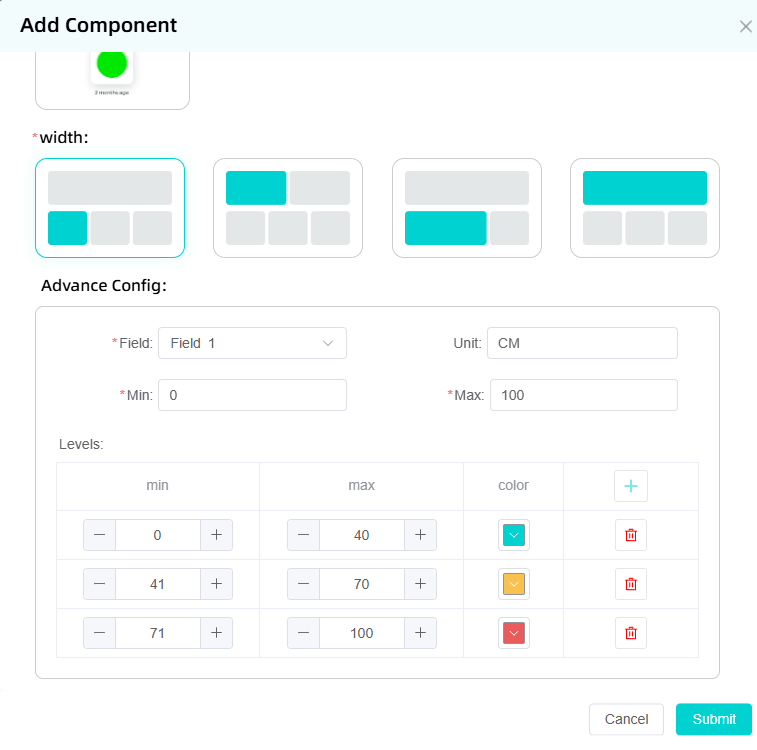Select the full width layout option

tap(645, 208)
